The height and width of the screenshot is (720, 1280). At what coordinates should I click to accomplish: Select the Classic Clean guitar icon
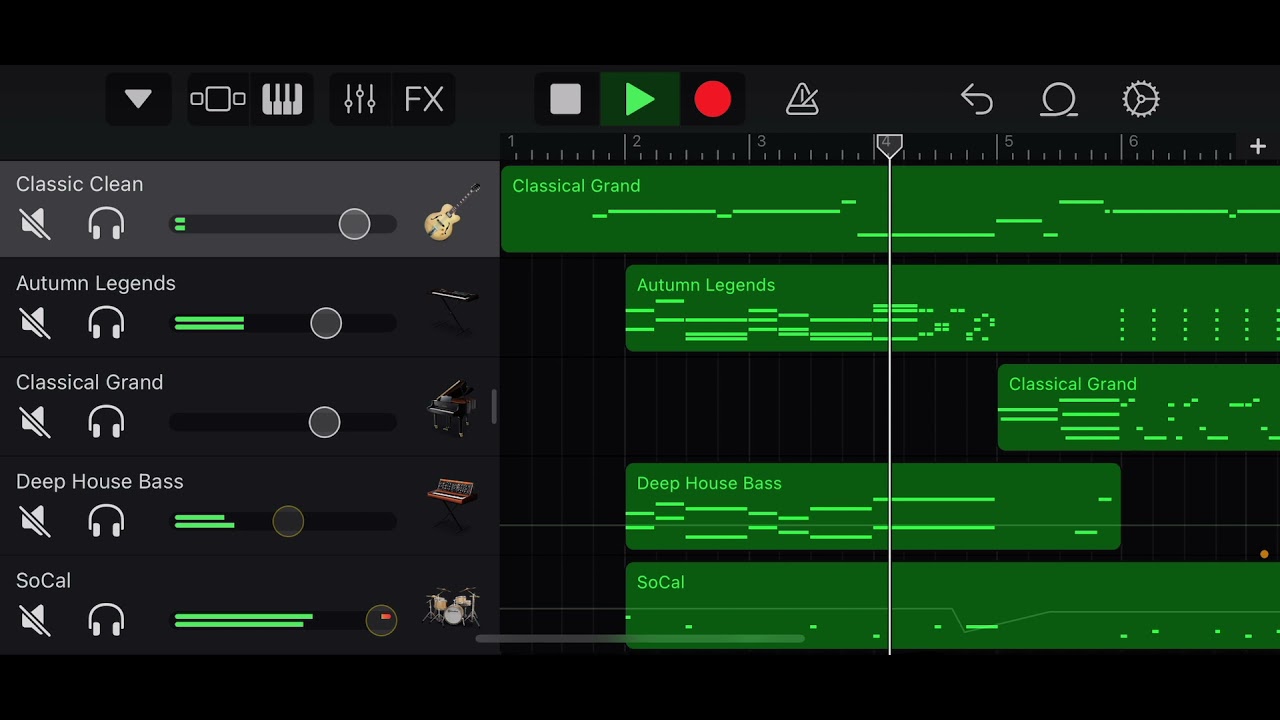click(452, 211)
